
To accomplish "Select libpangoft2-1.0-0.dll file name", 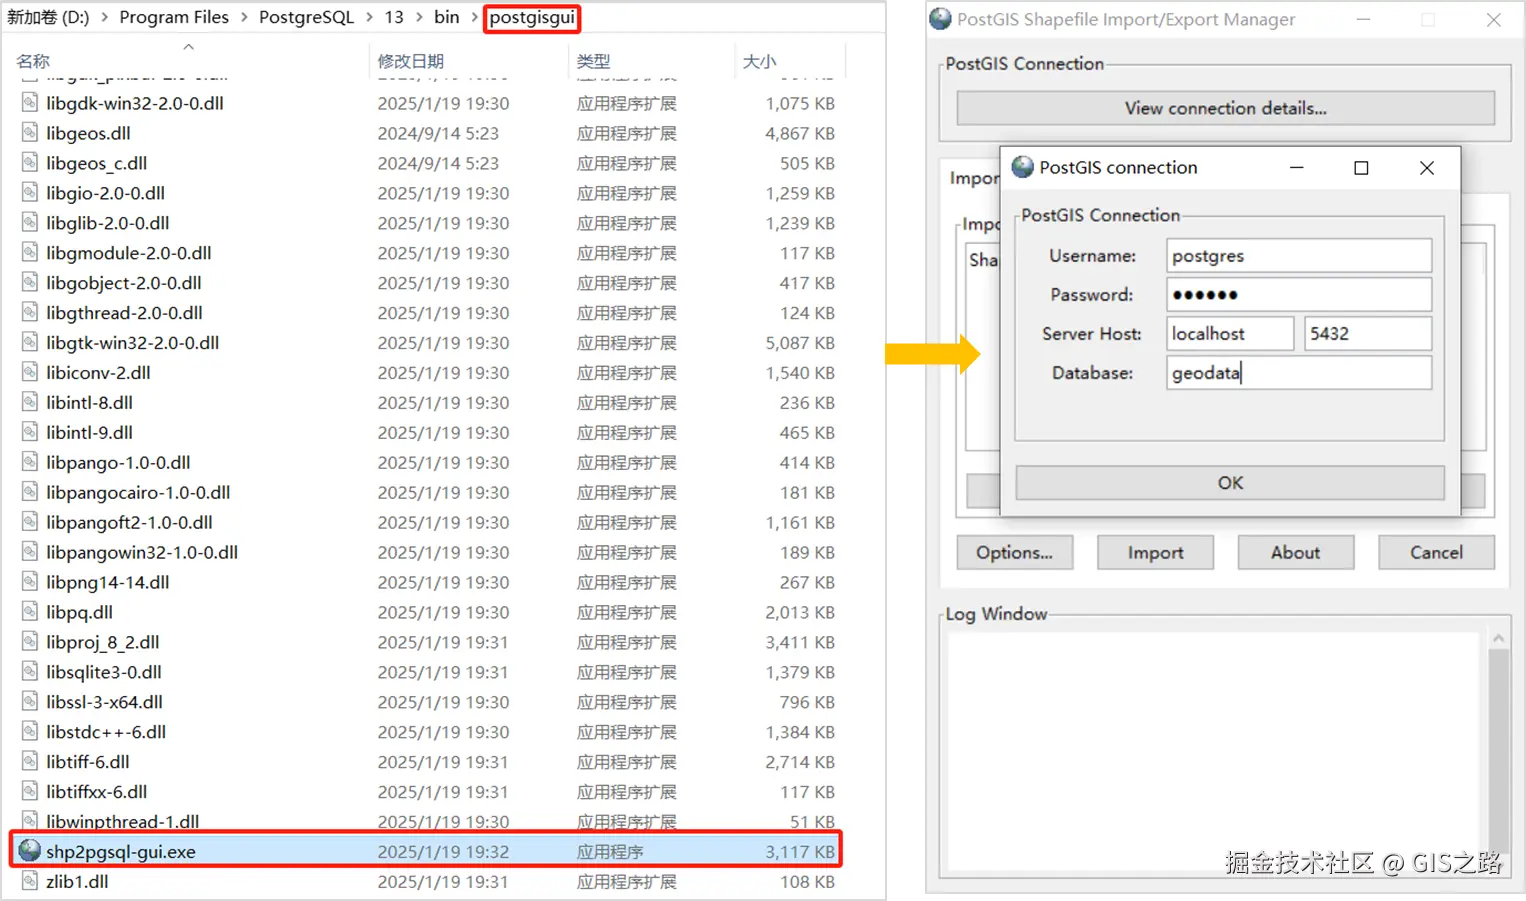I will point(129,522).
